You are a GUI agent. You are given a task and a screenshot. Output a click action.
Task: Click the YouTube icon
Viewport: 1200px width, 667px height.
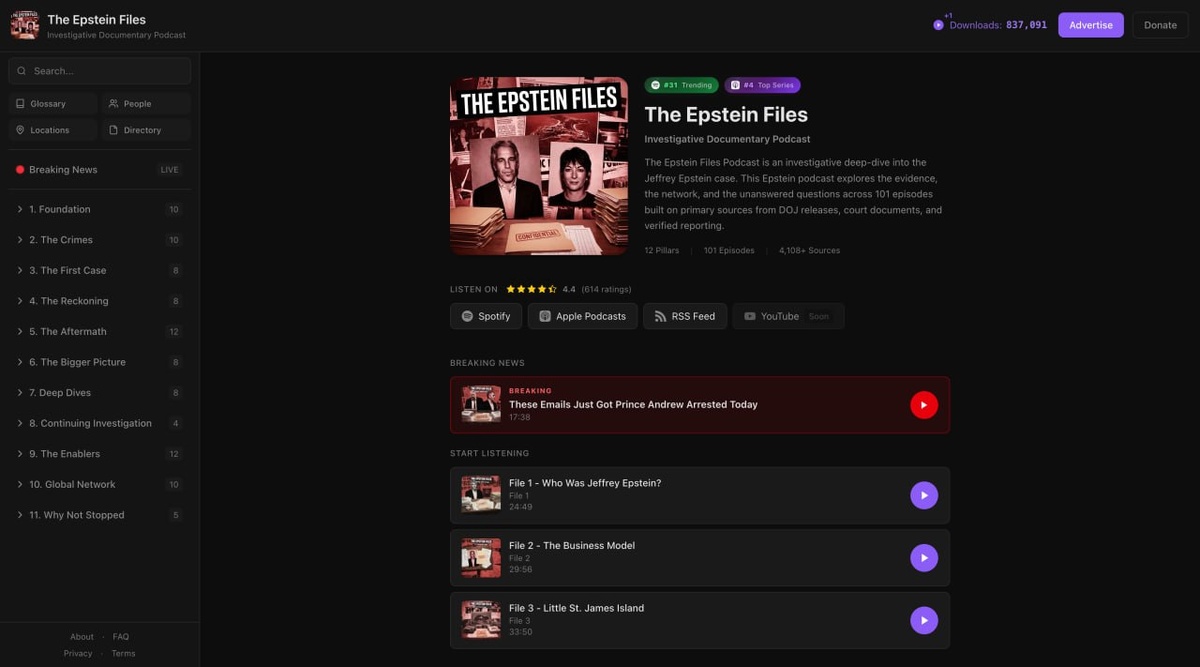pos(750,316)
